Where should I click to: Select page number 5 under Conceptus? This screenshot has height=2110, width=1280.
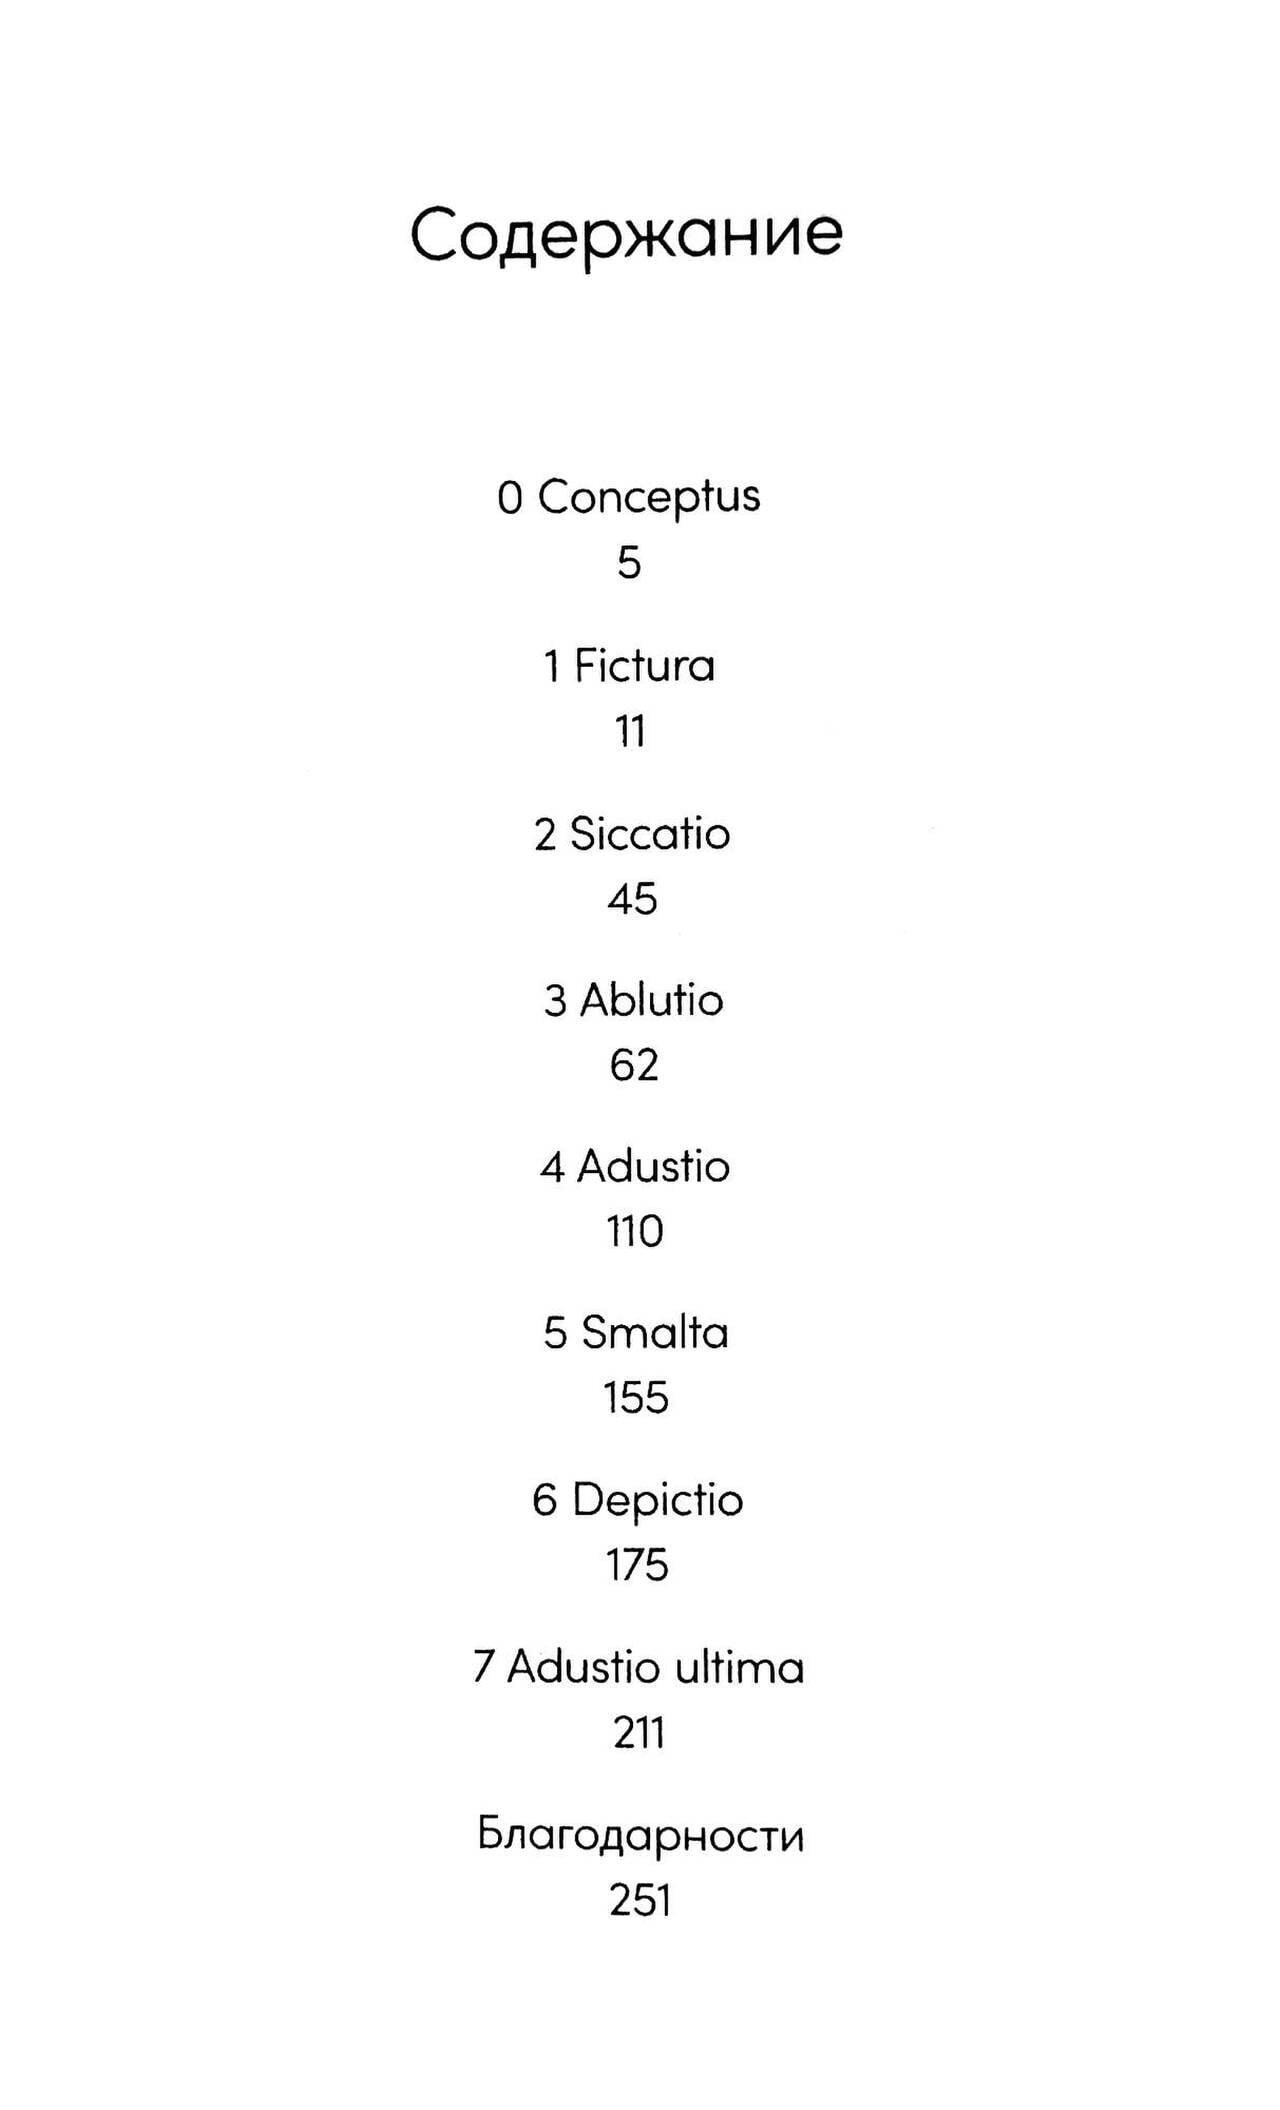(628, 563)
